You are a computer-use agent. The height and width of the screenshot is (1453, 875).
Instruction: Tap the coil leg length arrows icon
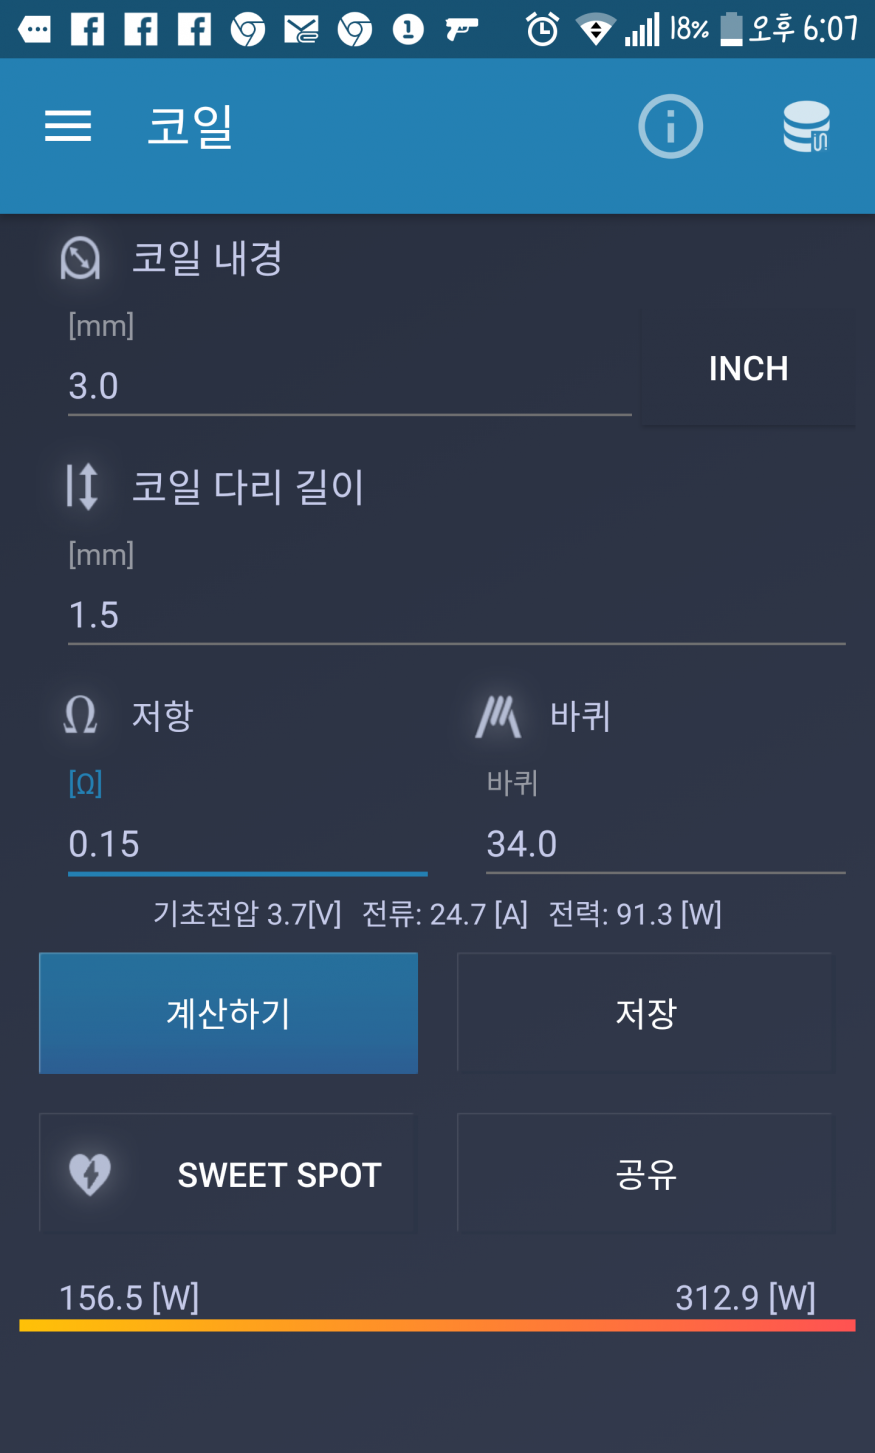(81, 487)
